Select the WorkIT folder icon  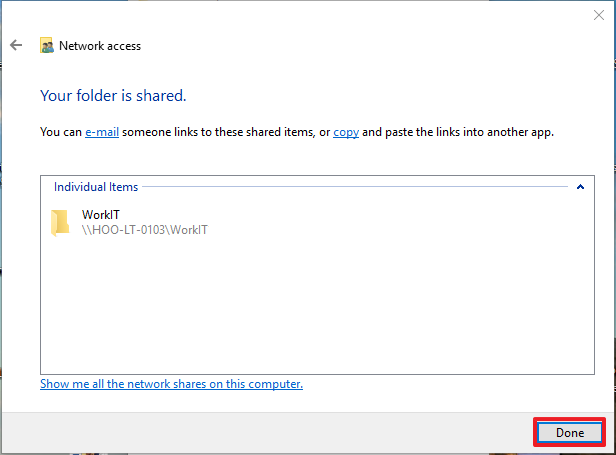pyautogui.click(x=60, y=222)
